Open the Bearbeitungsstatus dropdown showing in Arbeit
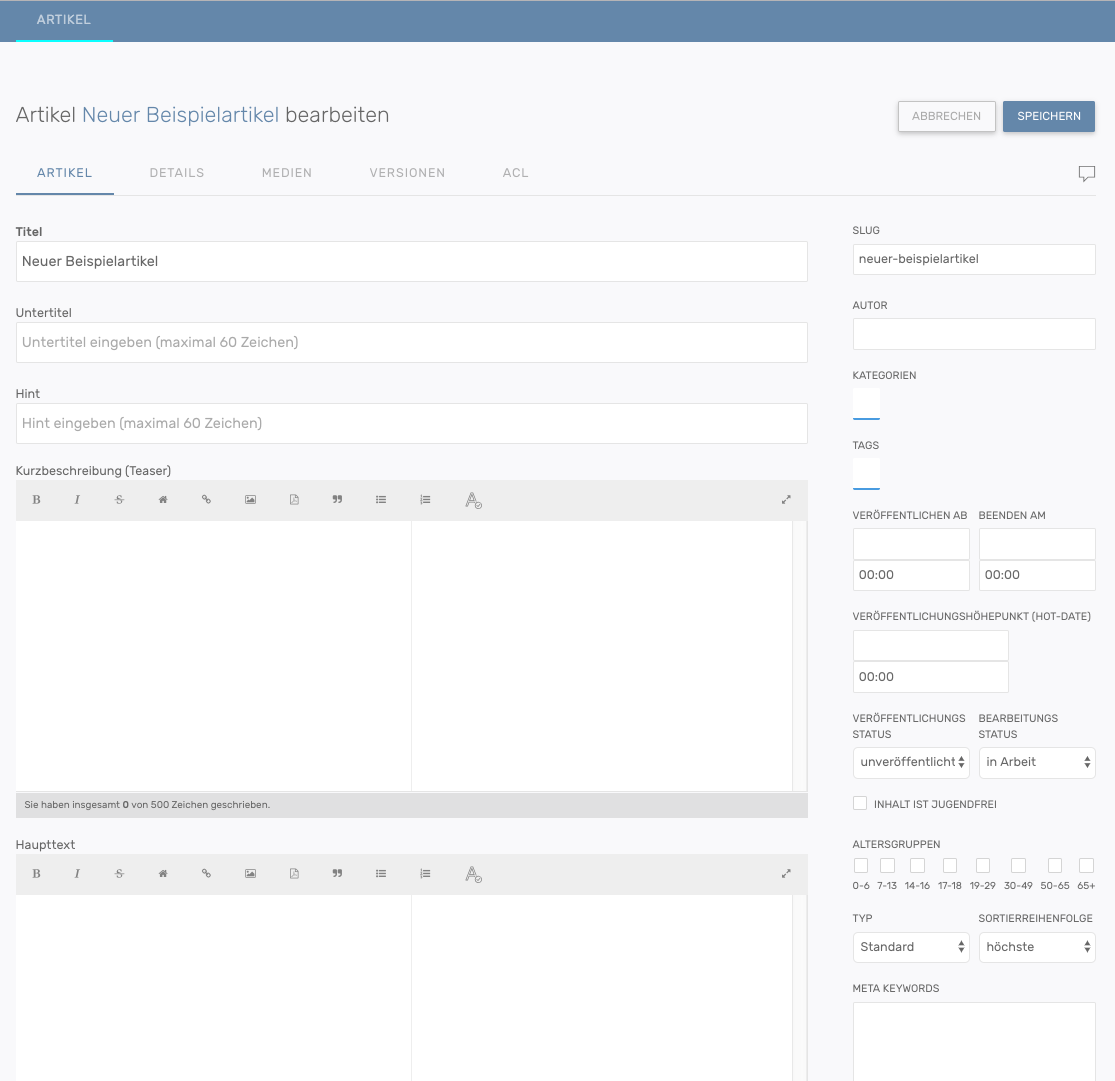Image resolution: width=1115 pixels, height=1081 pixels. pos(1037,762)
